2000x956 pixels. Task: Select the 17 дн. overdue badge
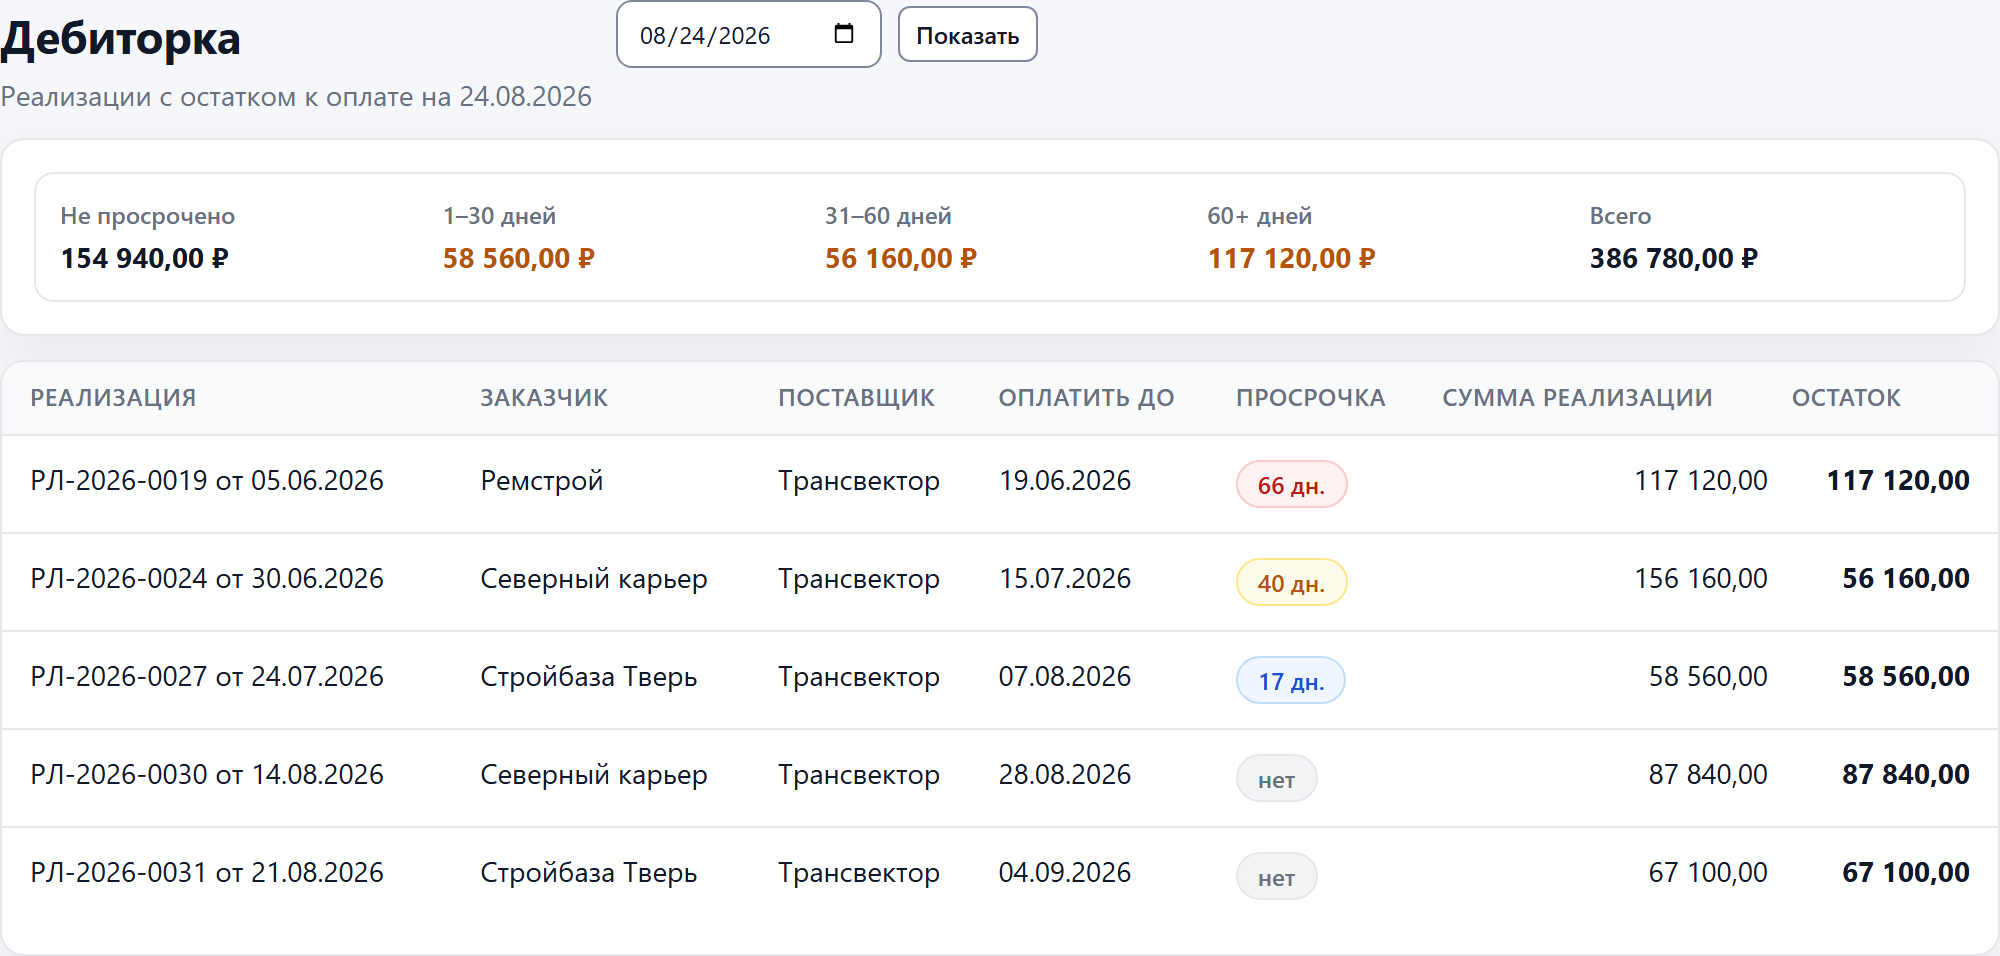1290,681
